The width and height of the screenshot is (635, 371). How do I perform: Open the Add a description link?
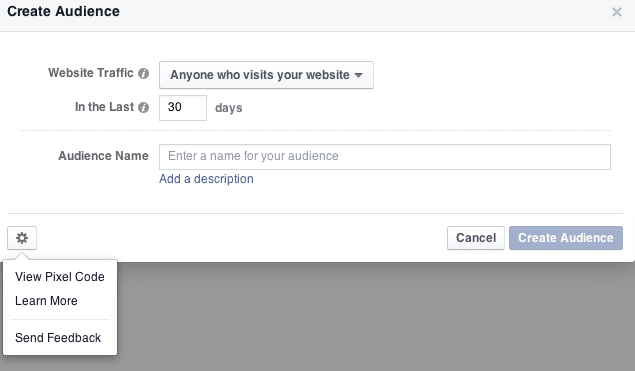point(206,179)
